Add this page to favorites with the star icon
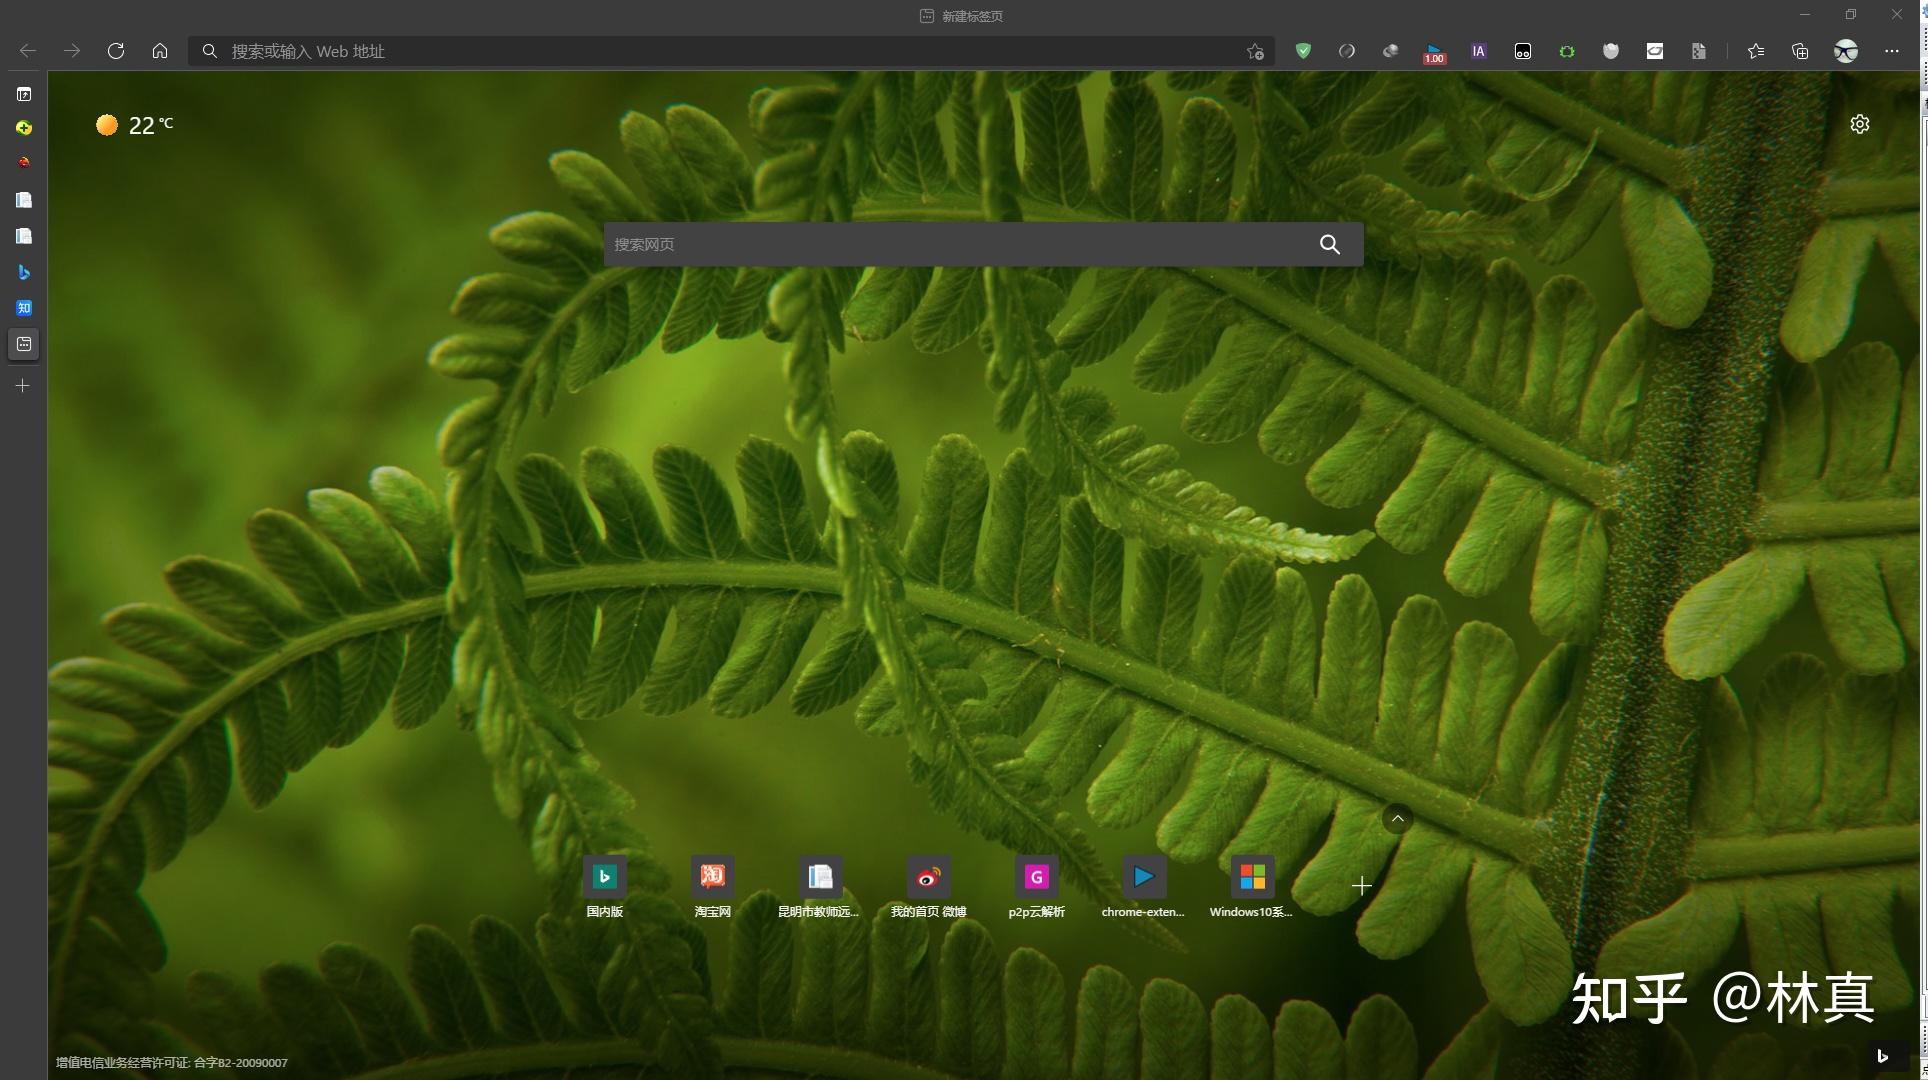 (x=1255, y=51)
